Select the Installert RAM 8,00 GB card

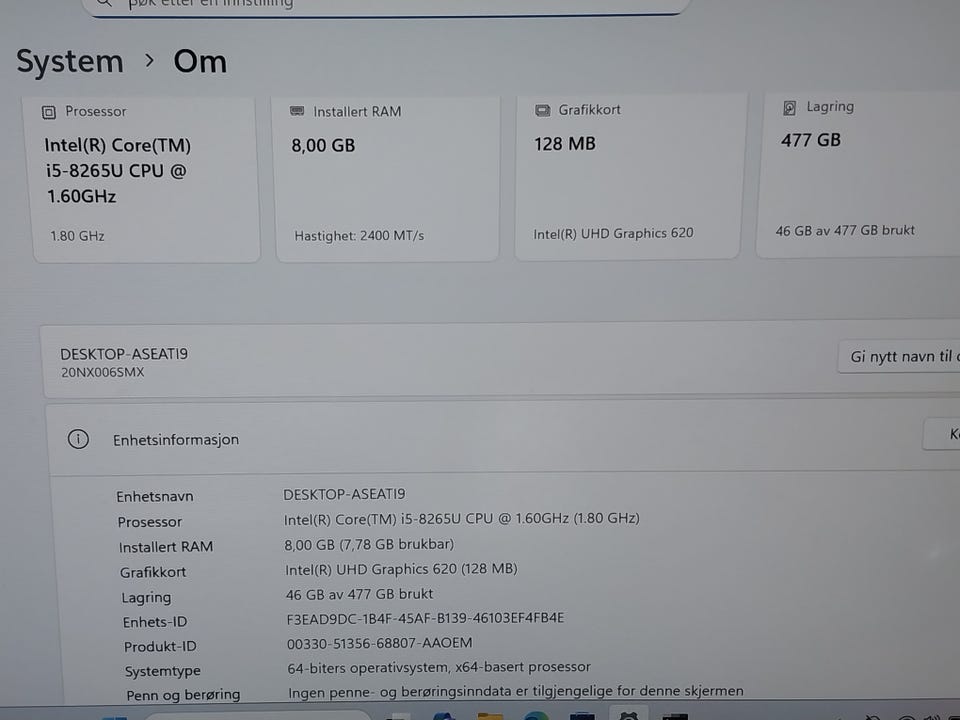387,178
